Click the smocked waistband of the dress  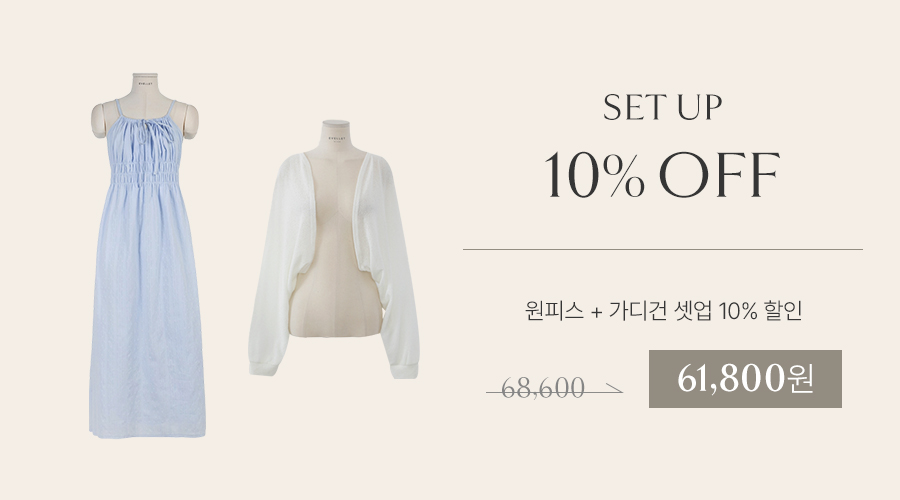145,173
